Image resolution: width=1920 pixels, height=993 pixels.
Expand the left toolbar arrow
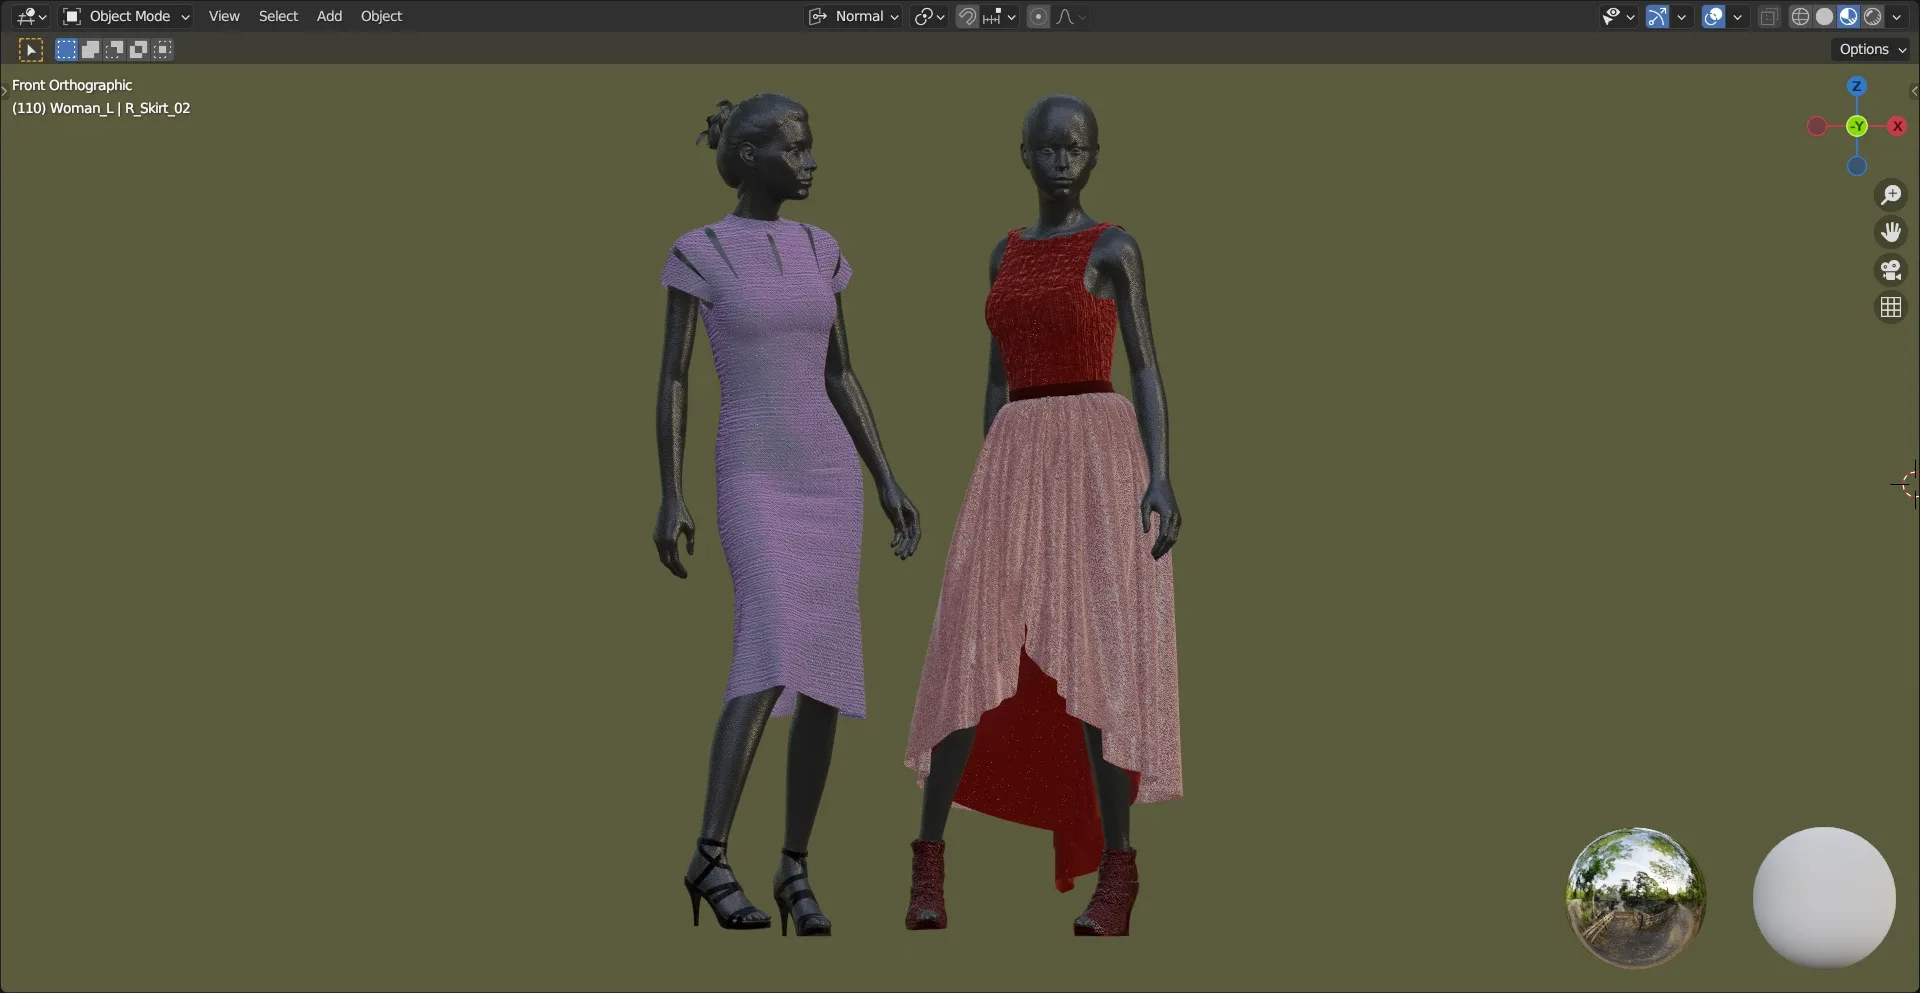4,91
